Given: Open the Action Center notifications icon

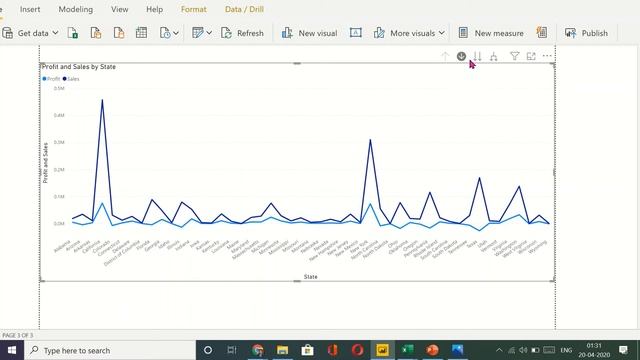Looking at the screenshot, I should tap(623, 350).
